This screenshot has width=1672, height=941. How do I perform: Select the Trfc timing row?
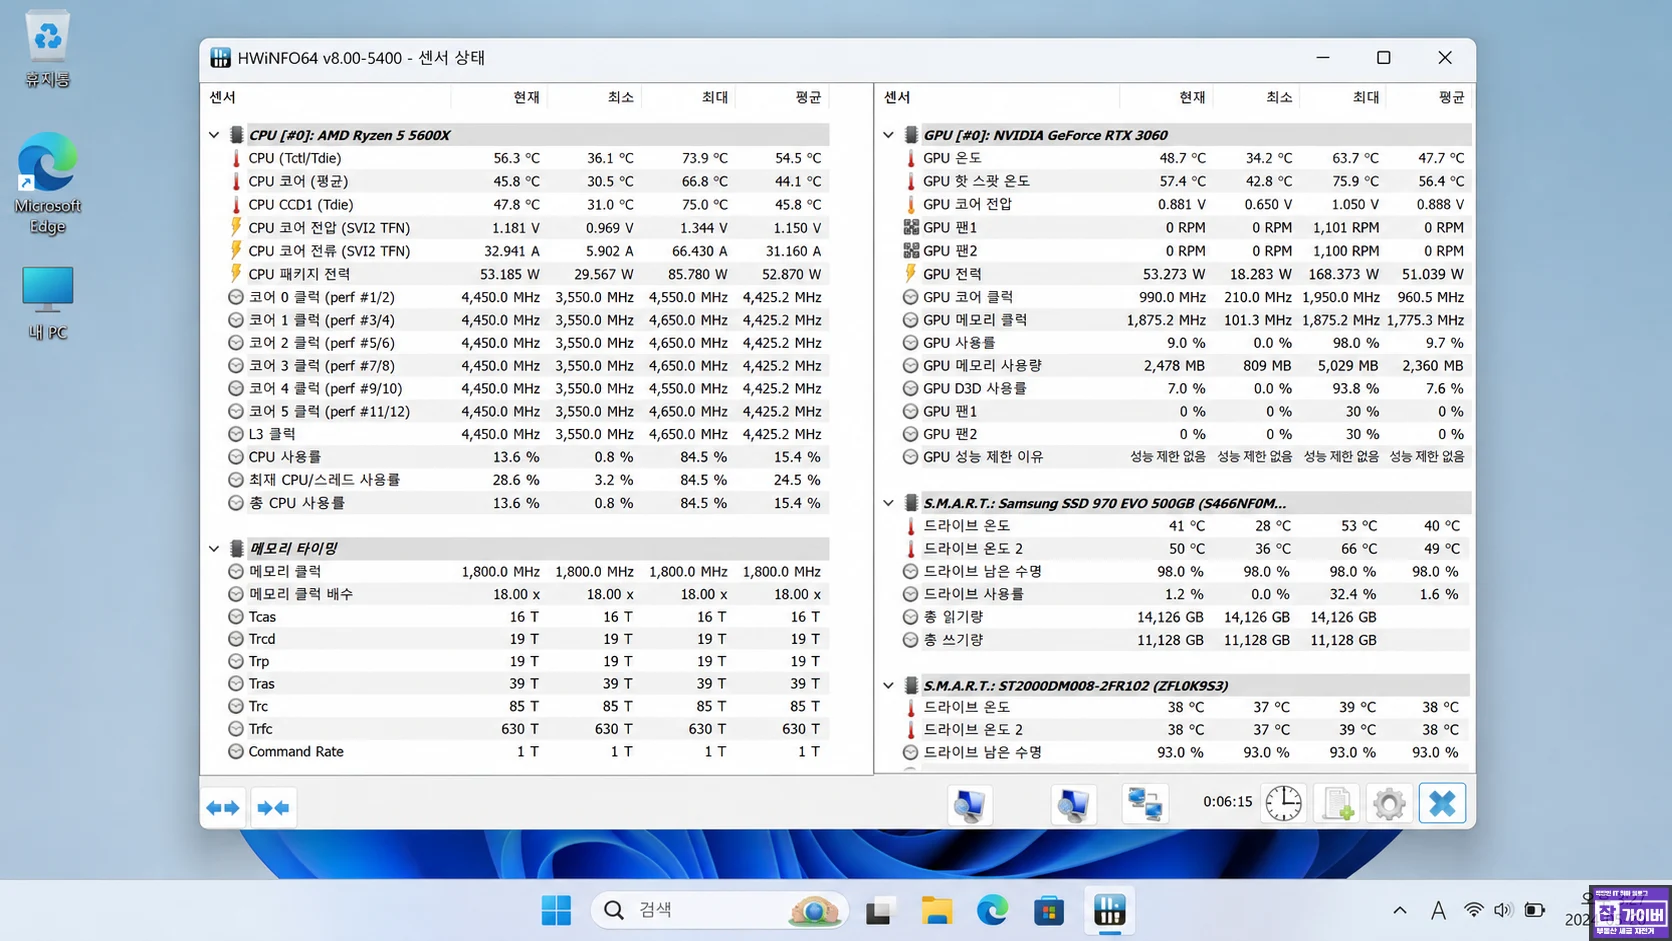coord(527,729)
